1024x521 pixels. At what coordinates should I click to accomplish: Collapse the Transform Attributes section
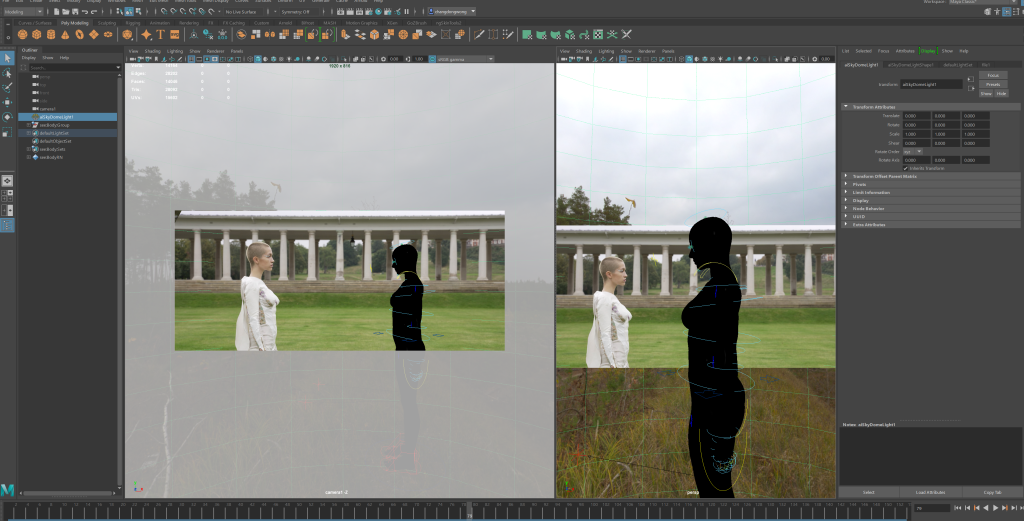(x=845, y=106)
